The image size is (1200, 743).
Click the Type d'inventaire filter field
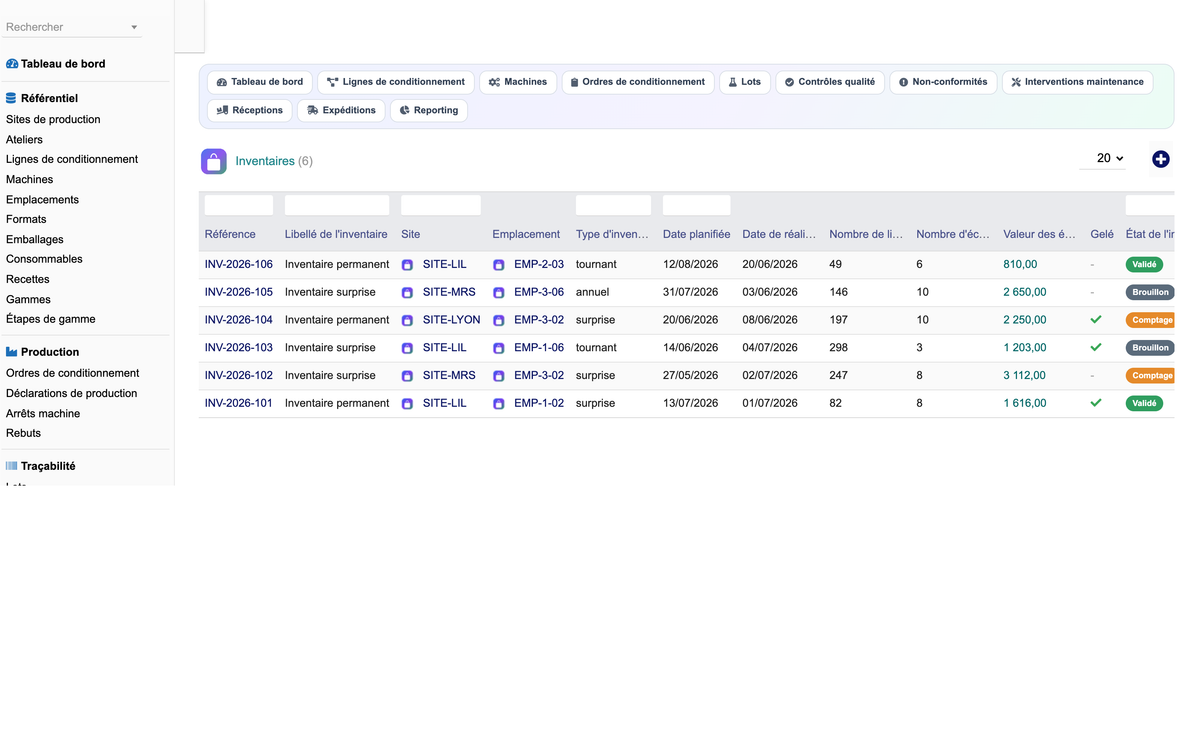[x=613, y=205]
